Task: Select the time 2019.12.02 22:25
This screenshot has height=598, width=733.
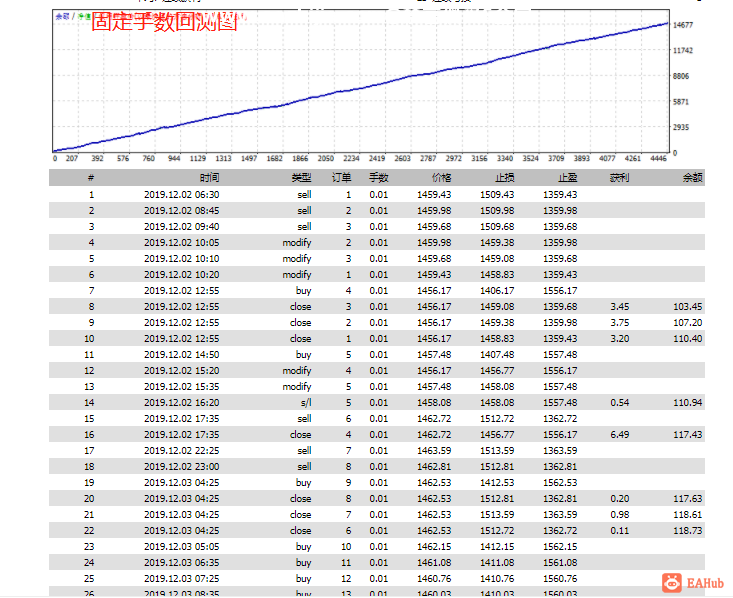Action: [x=181, y=451]
